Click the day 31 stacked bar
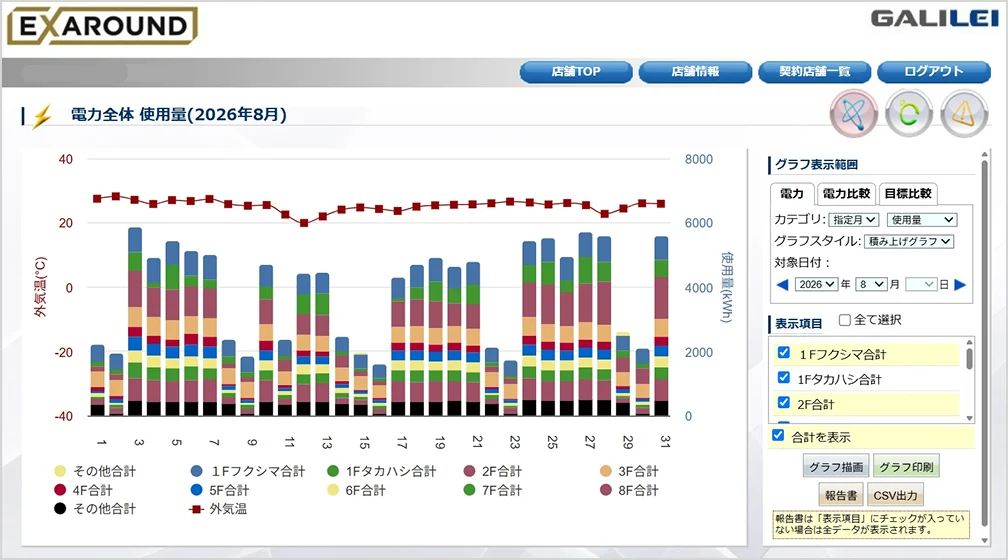This screenshot has width=1008, height=560. [662, 326]
